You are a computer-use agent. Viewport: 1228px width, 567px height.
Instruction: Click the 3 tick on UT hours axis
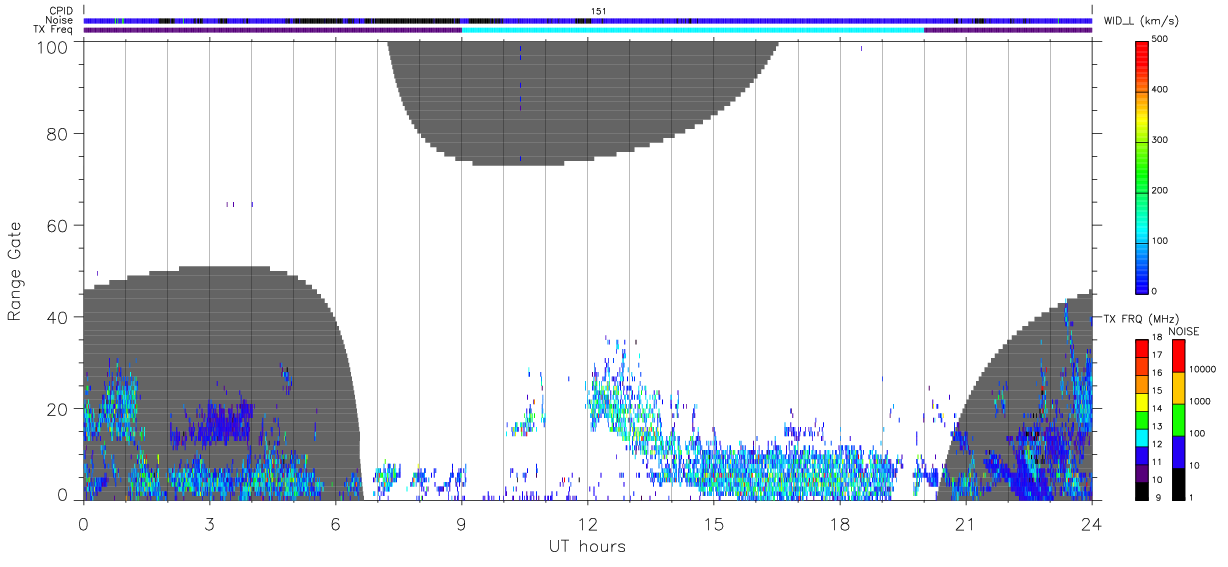pos(209,523)
